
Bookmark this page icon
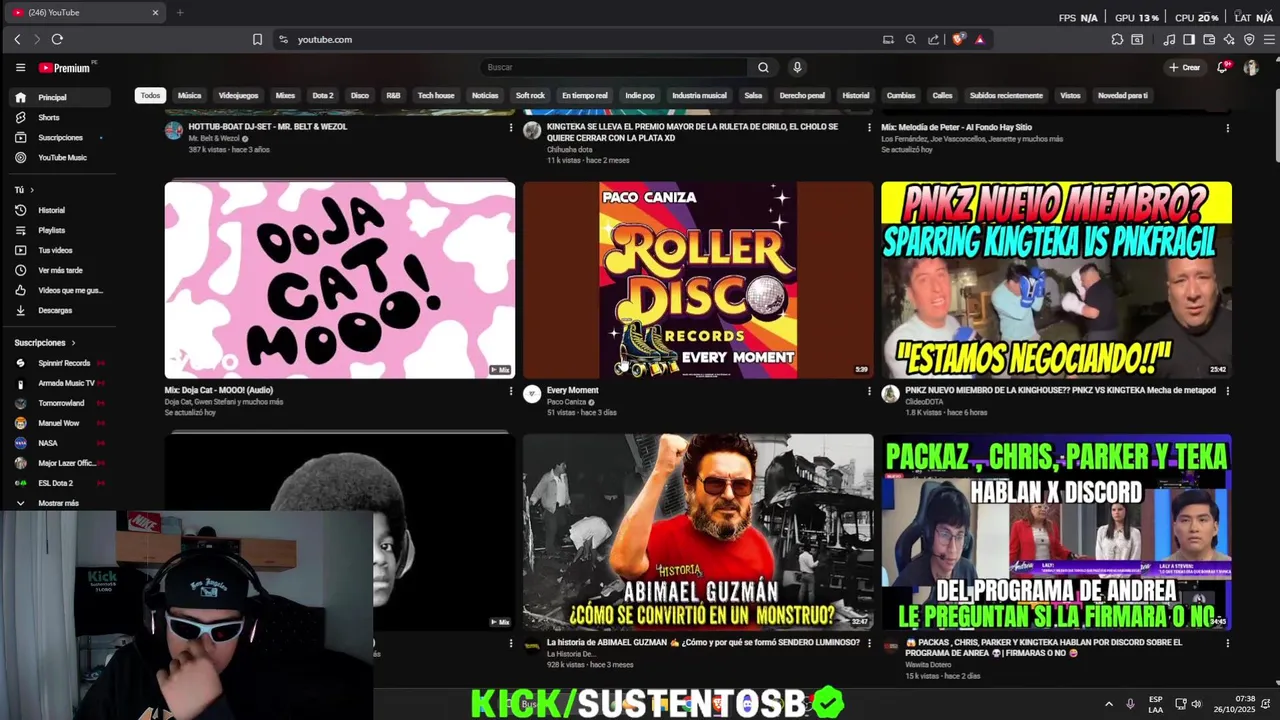point(257,39)
